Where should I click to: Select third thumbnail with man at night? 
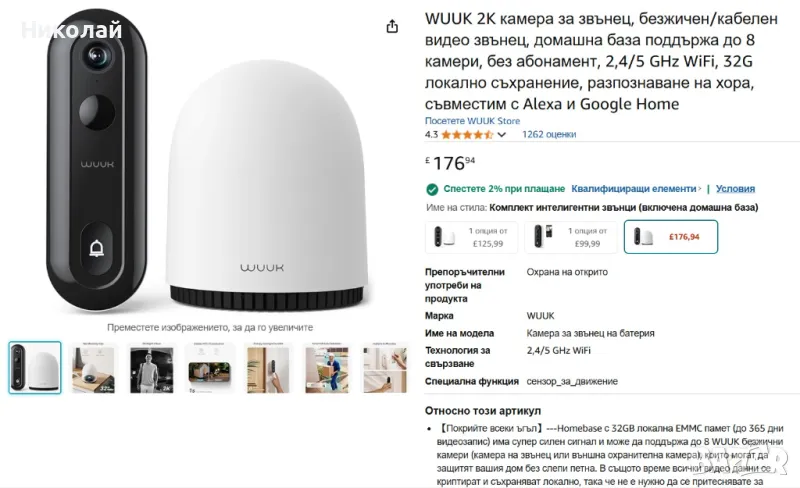152,369
